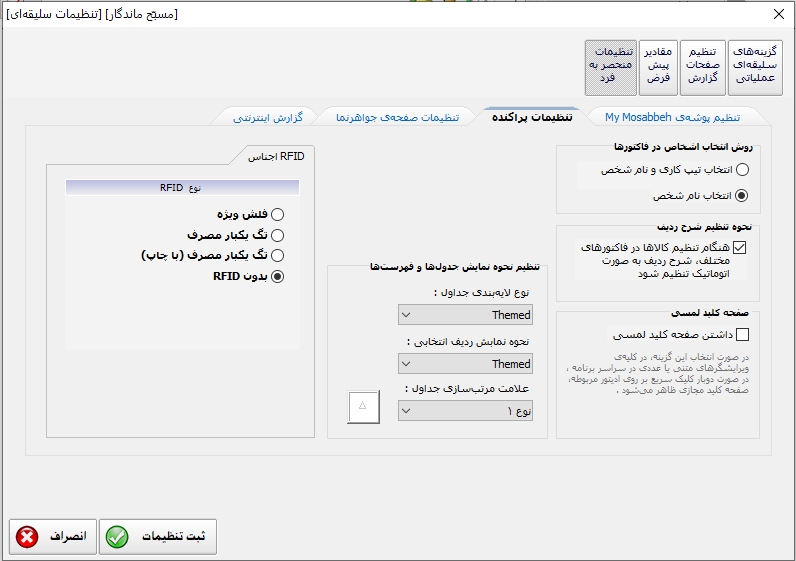Viewport: 796px width, 561px height.
Task: Open گزینه‌های سلیقه‌ای عملیاتی toolbar section
Action: pyautogui.click(x=755, y=68)
